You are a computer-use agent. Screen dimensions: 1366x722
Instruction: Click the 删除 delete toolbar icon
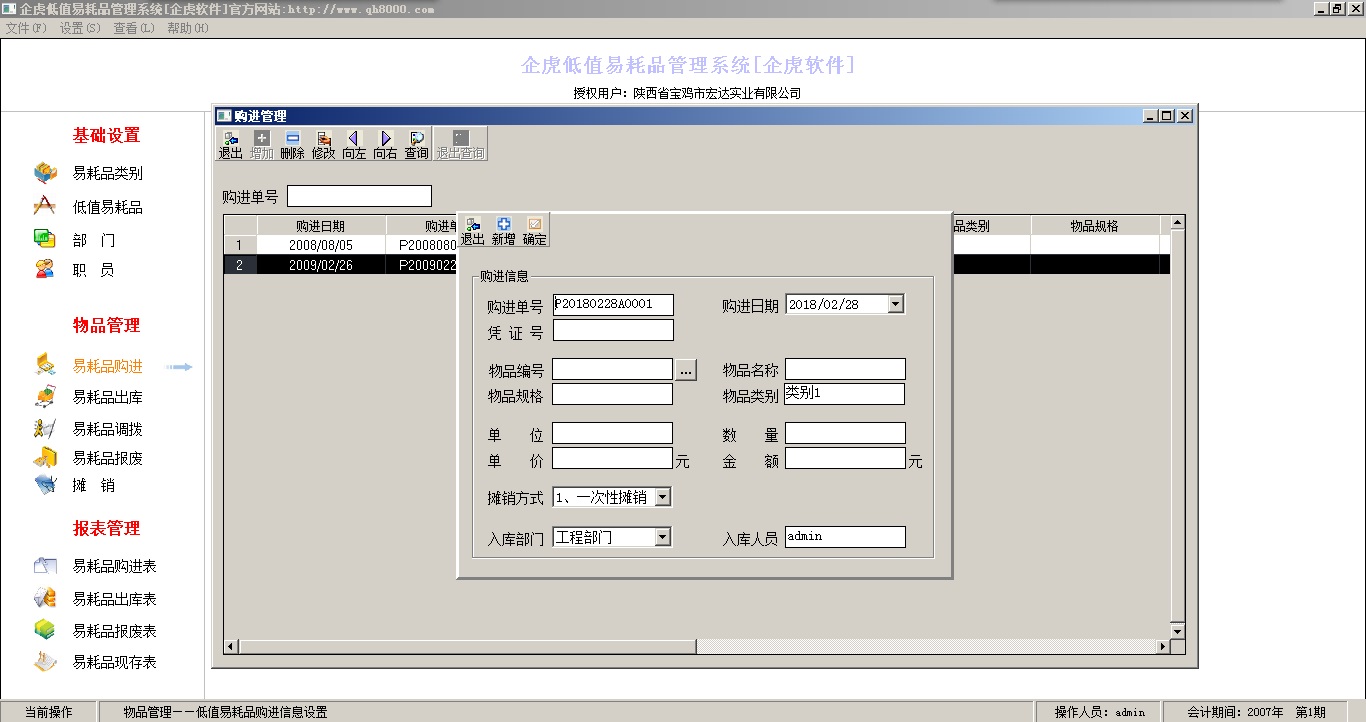point(293,145)
